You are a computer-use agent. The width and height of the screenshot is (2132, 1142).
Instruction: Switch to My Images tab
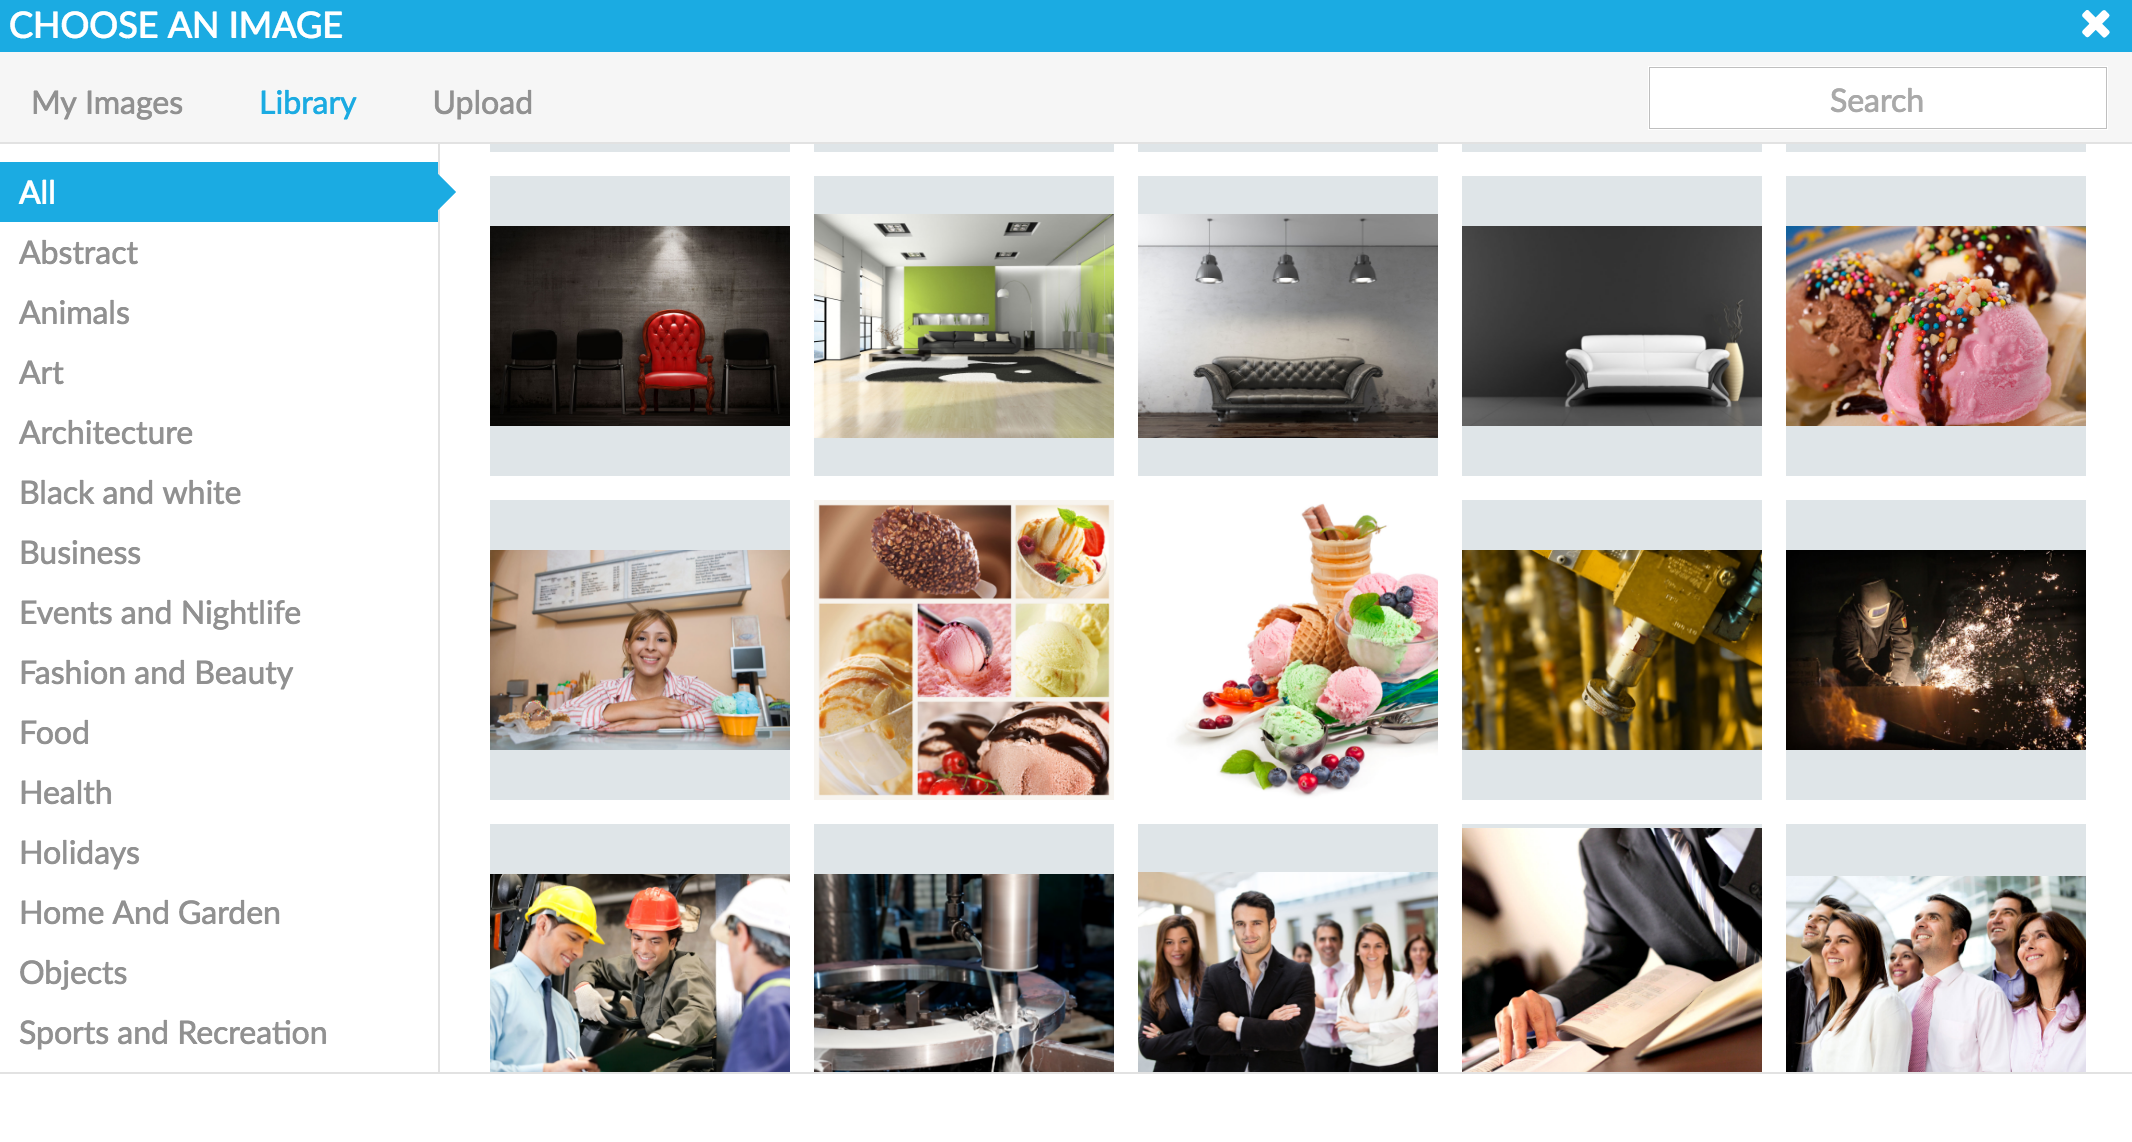point(107,100)
